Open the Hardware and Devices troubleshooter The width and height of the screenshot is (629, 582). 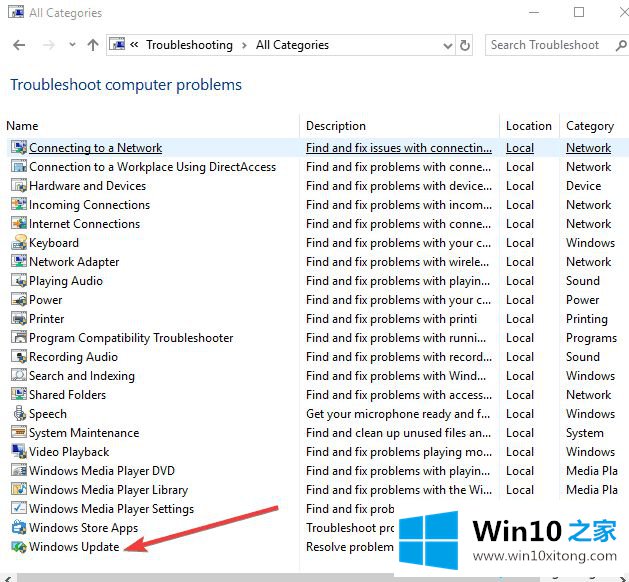point(87,186)
